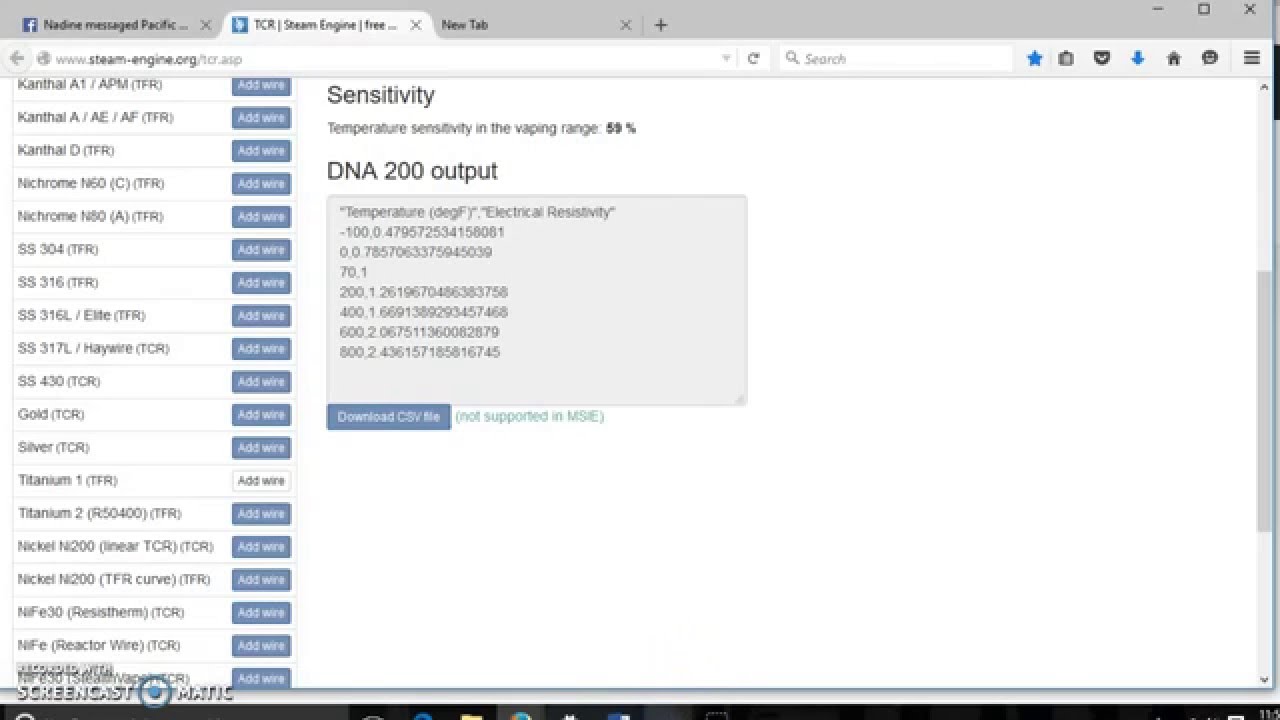This screenshot has height=720, width=1280.
Task: Click the scrollbar down arrow
Action: [x=1264, y=680]
